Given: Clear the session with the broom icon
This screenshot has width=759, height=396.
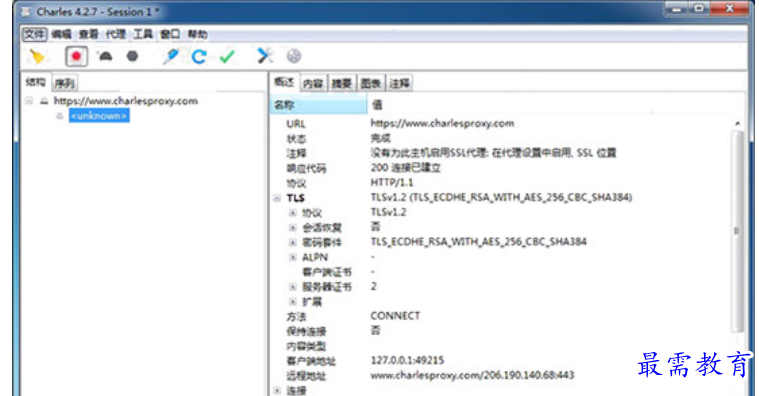Looking at the screenshot, I should (x=37, y=57).
